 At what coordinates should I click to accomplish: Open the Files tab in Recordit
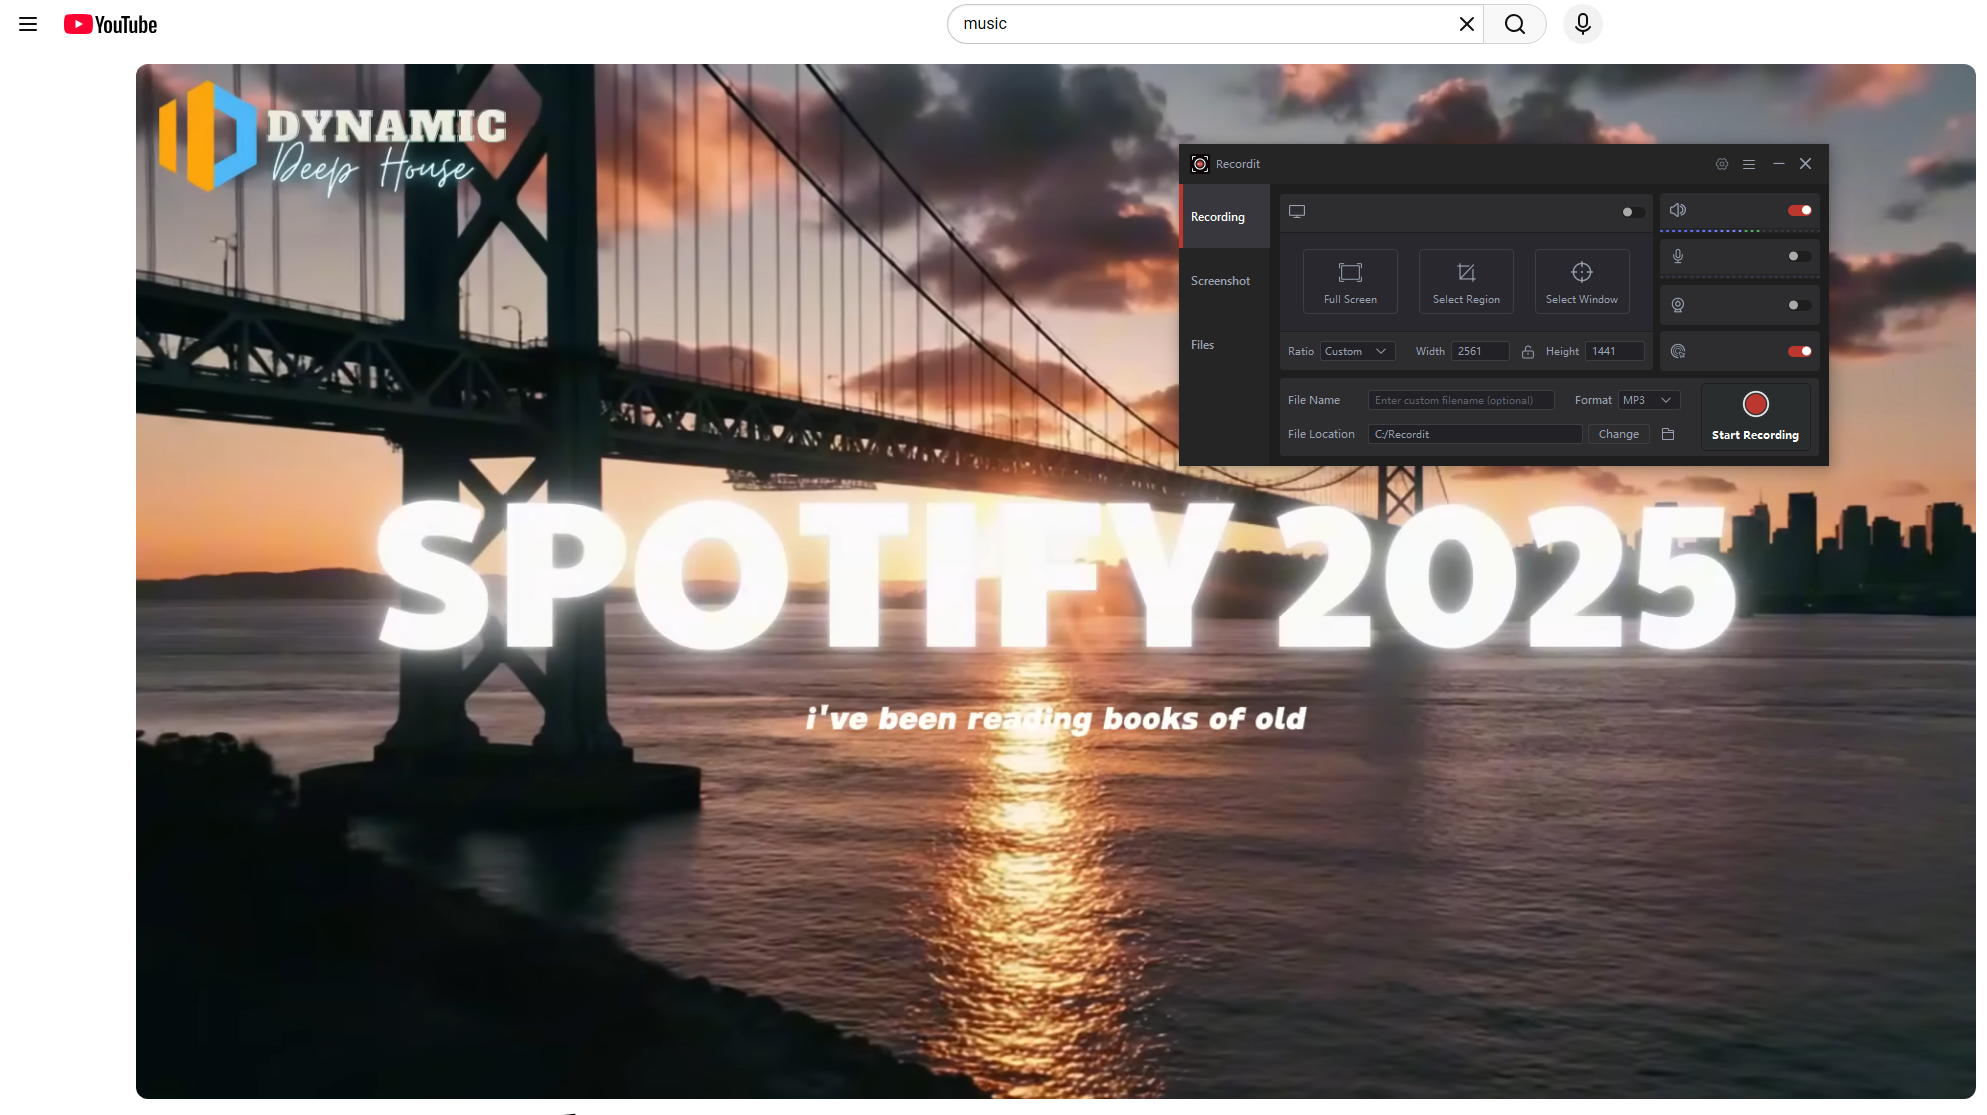(1203, 344)
